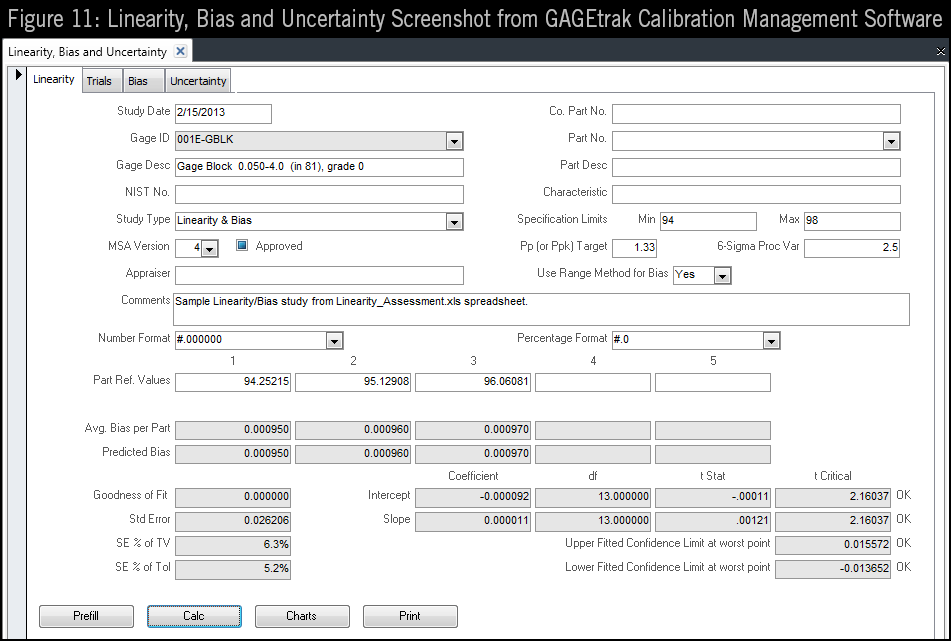The image size is (951, 641).
Task: Click the Study Date field
Action: click(x=222, y=113)
